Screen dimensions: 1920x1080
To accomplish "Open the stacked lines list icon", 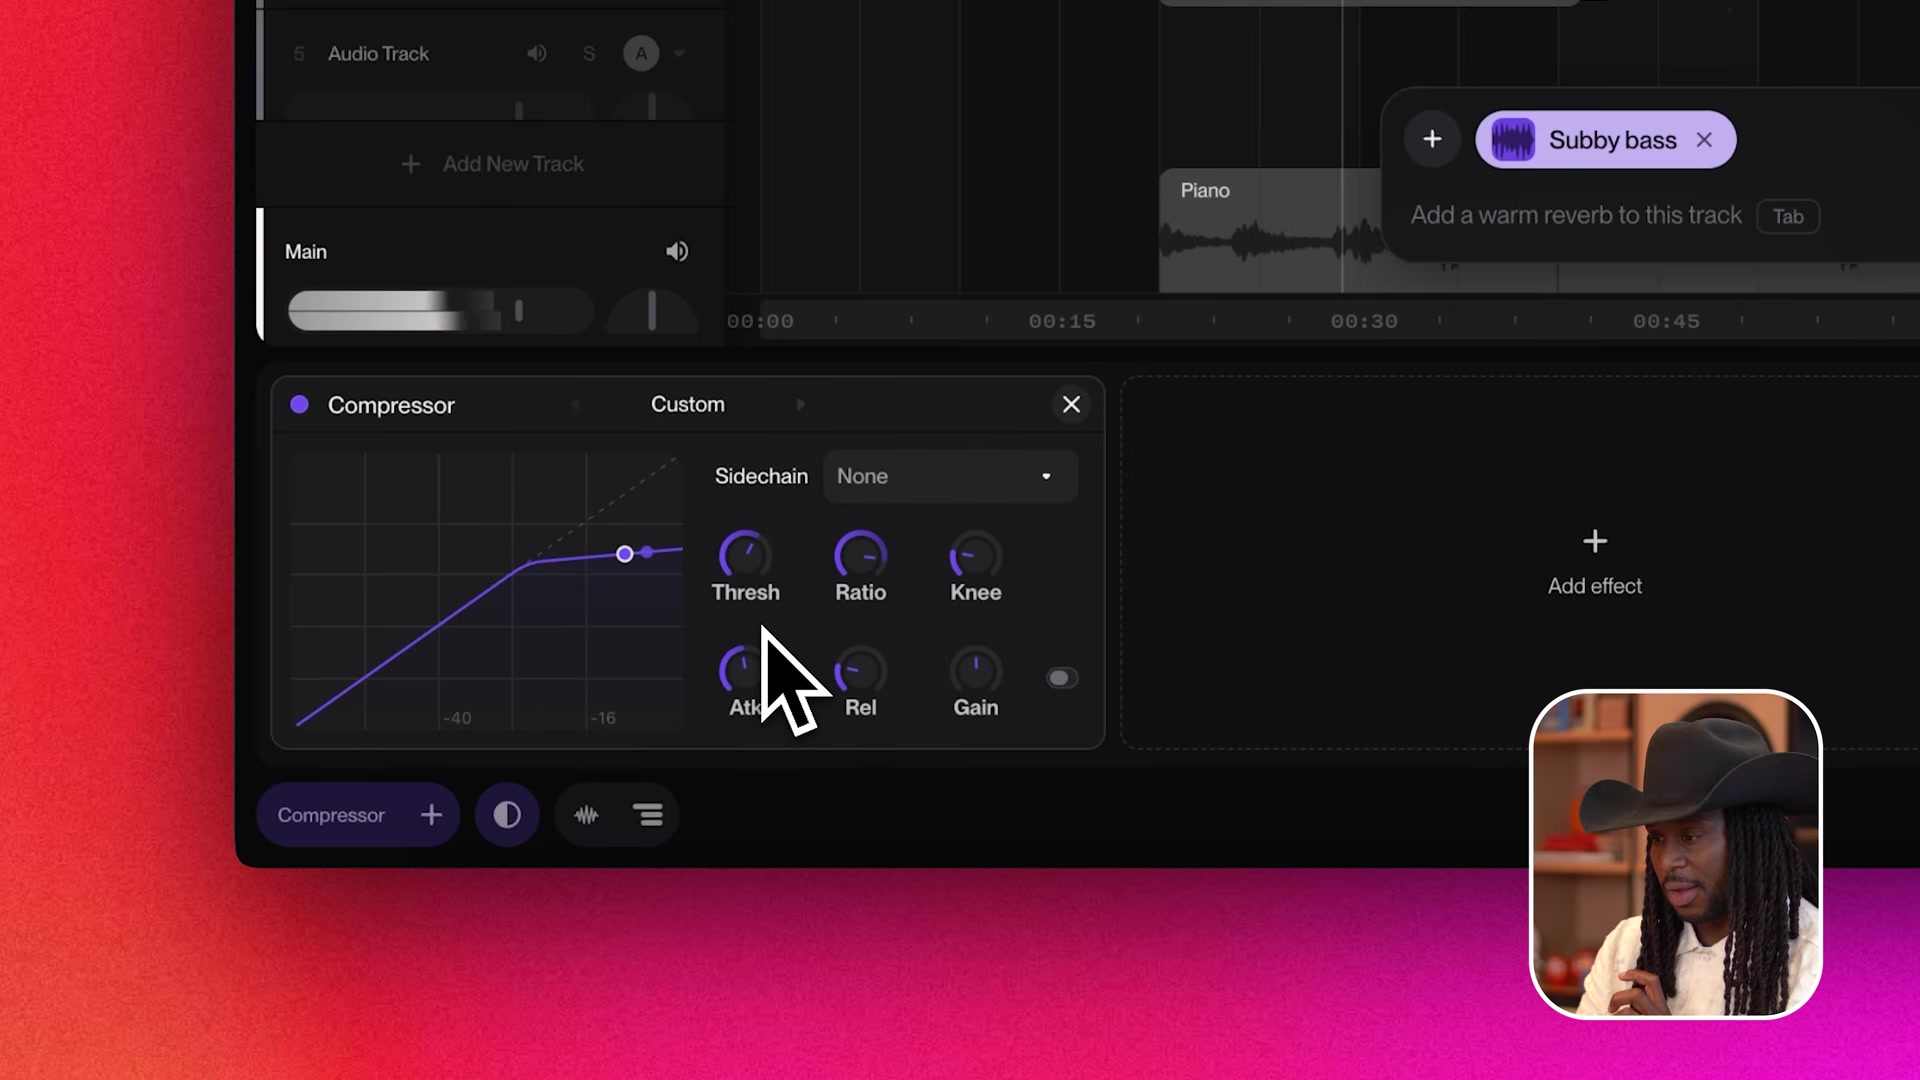I will [x=648, y=815].
